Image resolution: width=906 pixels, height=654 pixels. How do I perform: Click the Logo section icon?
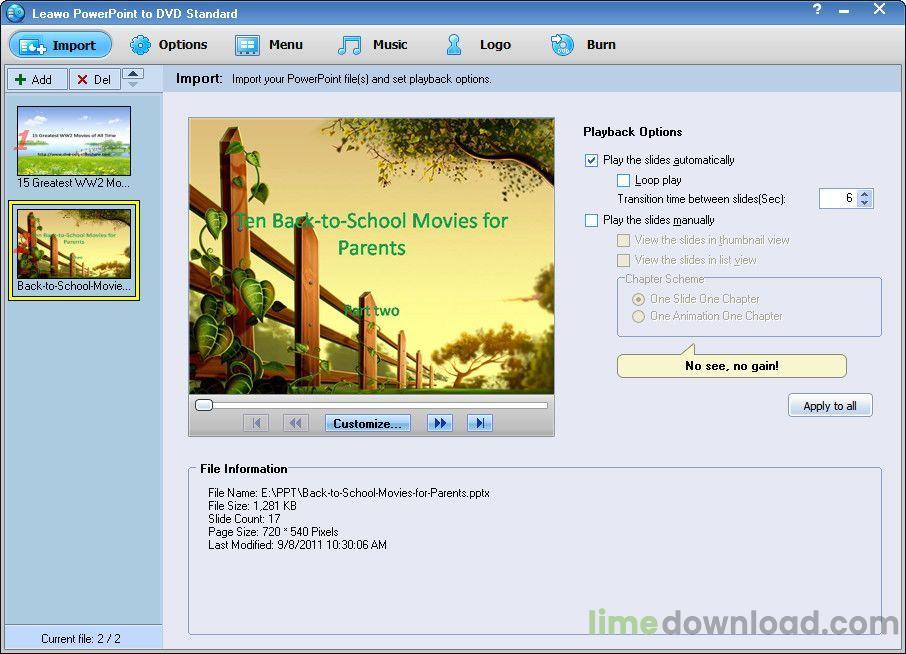[x=456, y=44]
